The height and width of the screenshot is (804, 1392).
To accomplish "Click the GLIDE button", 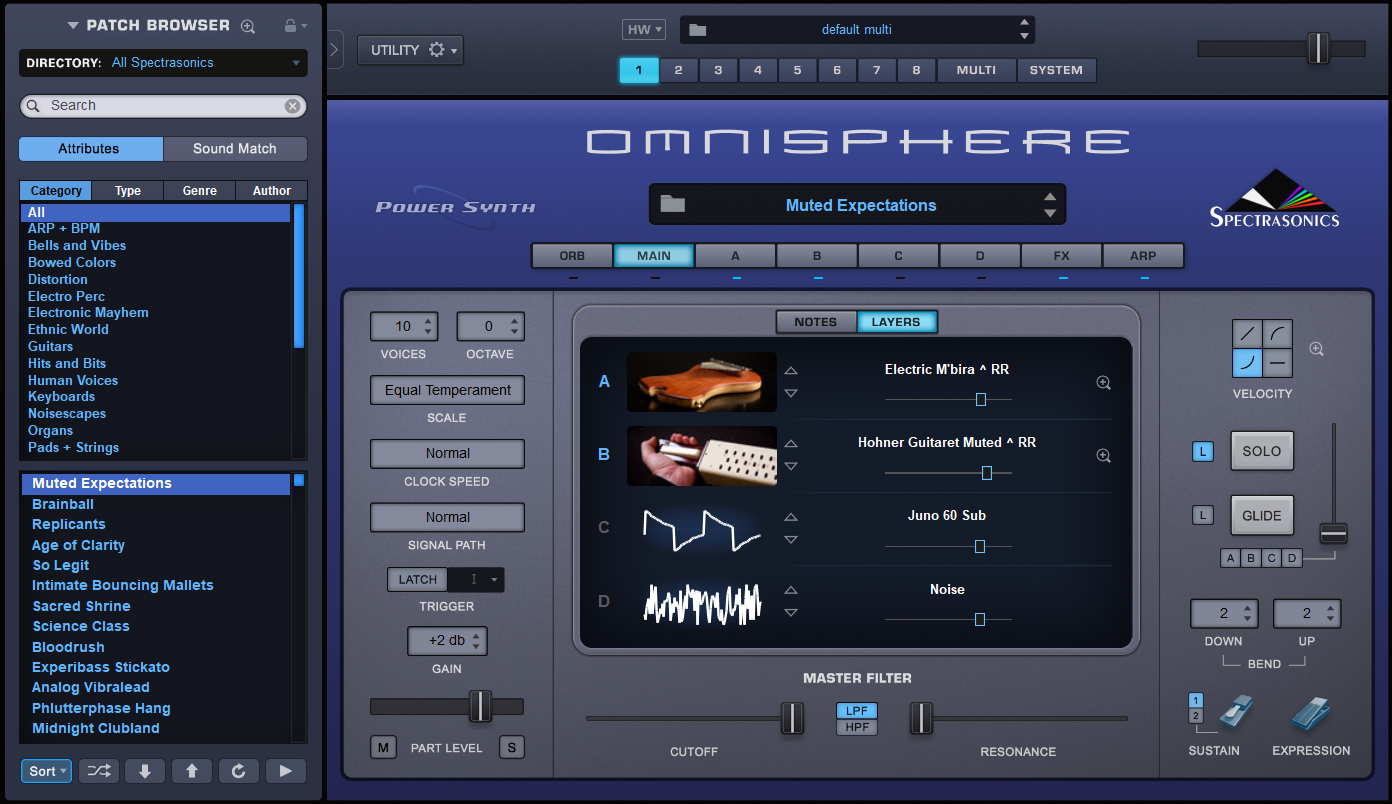I will point(1262,516).
